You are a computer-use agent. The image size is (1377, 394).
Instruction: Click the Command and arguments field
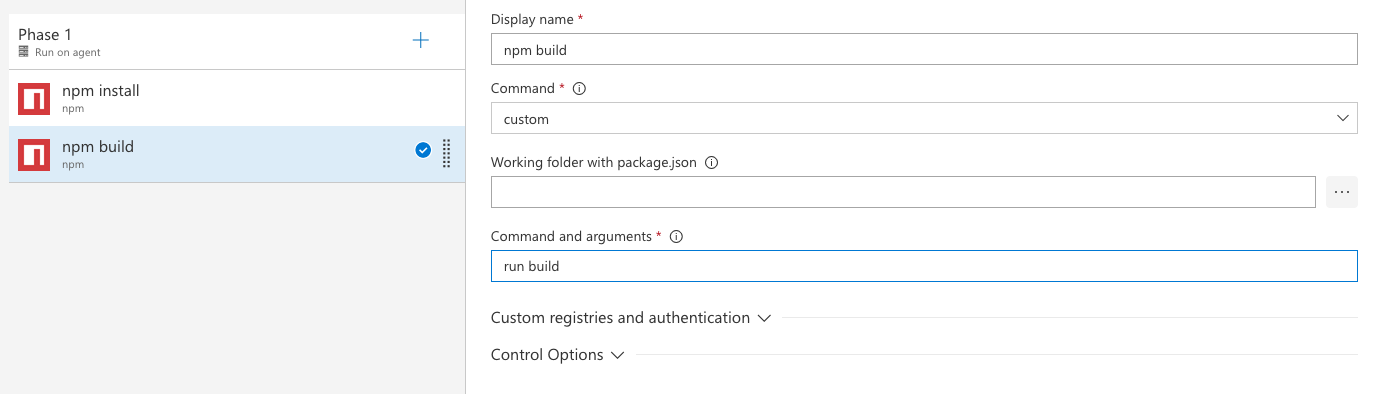click(x=924, y=266)
